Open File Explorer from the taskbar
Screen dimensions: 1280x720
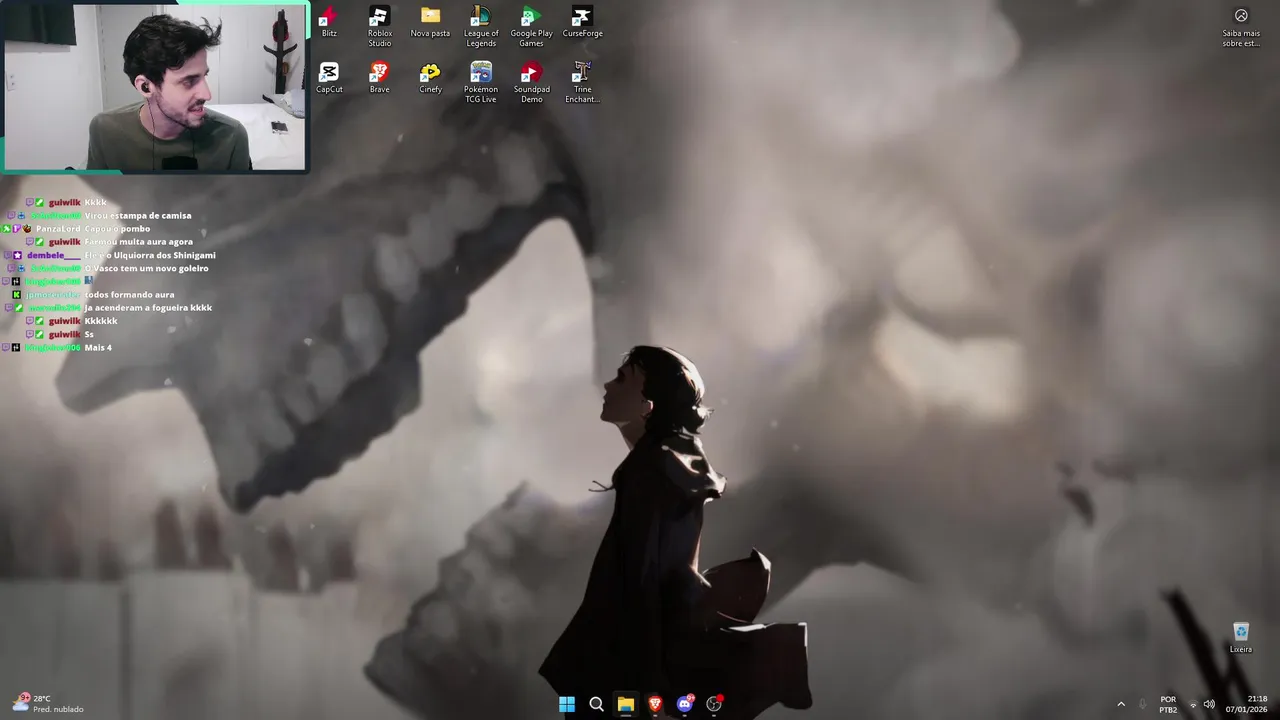coord(625,704)
